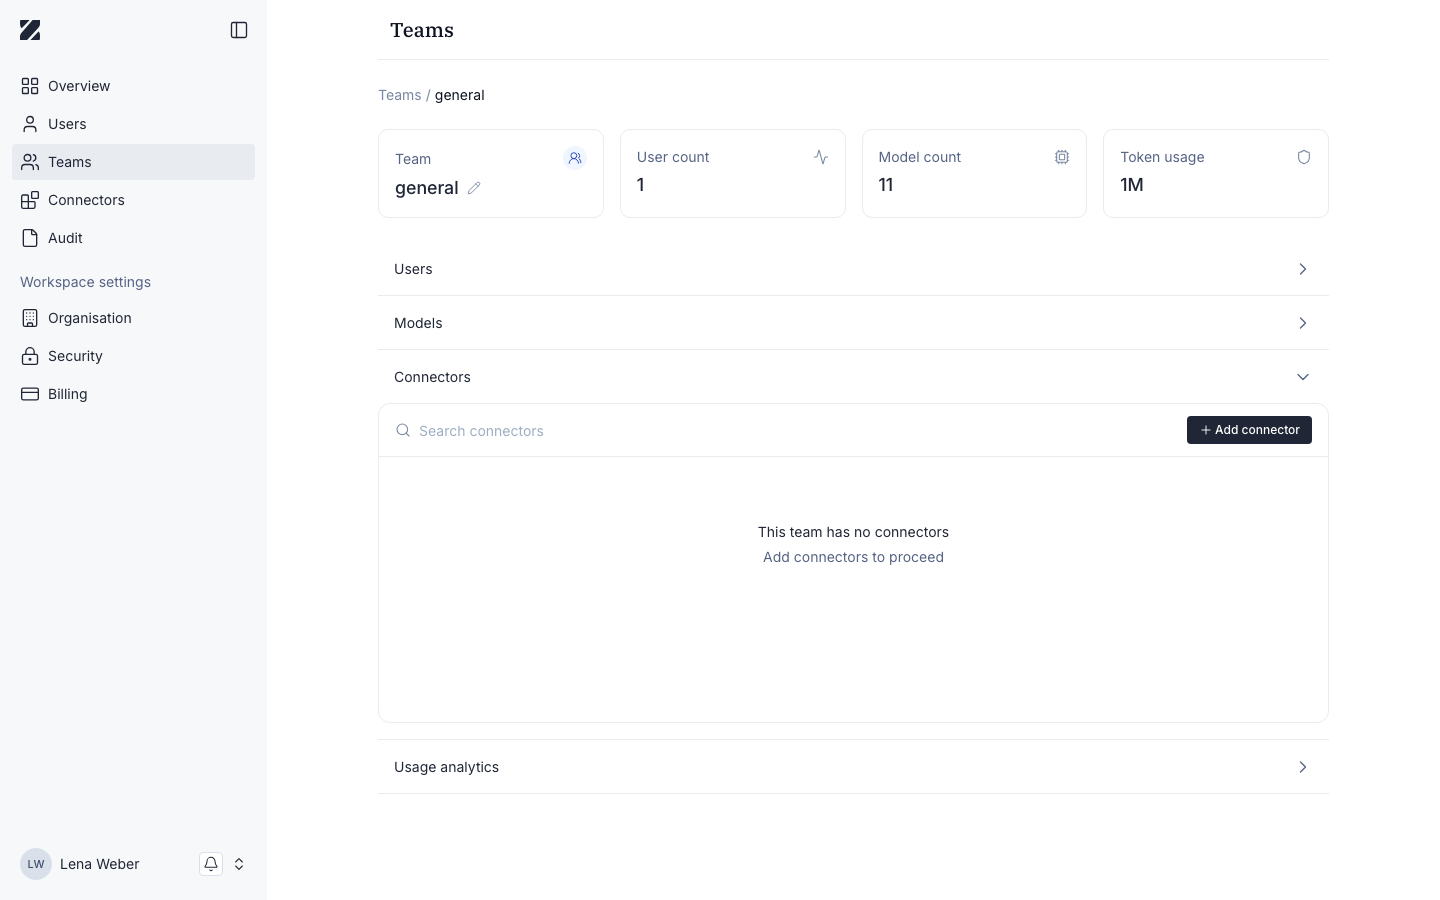Expand the Models section chevron
The image size is (1440, 900).
(x=1303, y=323)
